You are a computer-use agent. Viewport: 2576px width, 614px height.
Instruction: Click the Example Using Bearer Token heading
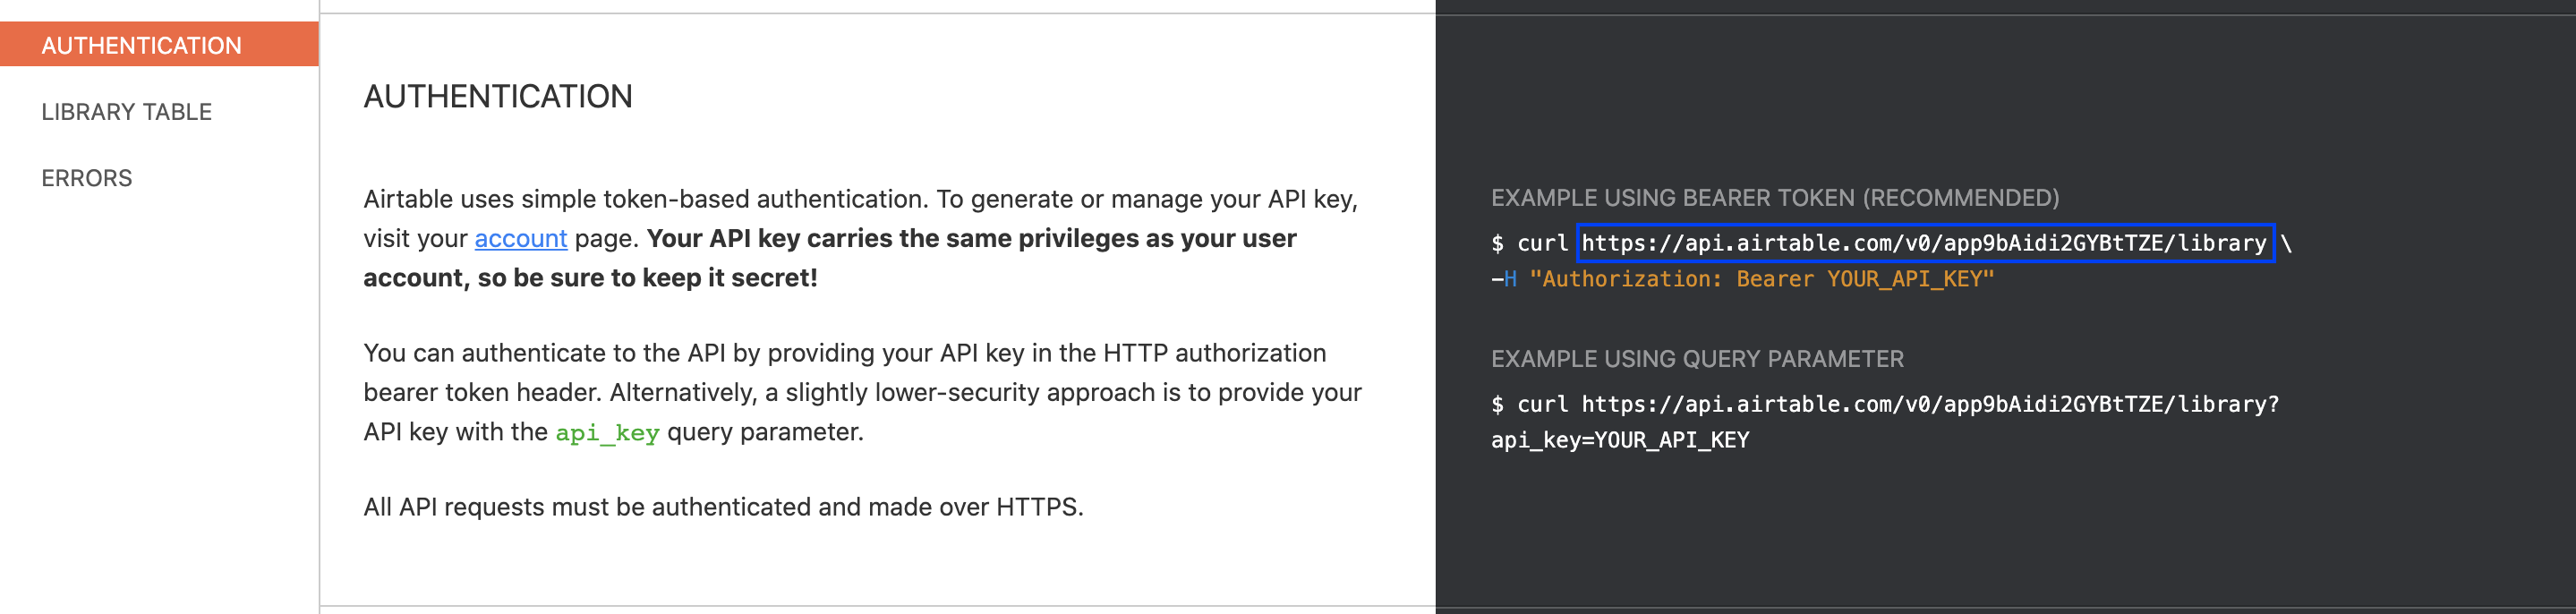pyautogui.click(x=1775, y=198)
